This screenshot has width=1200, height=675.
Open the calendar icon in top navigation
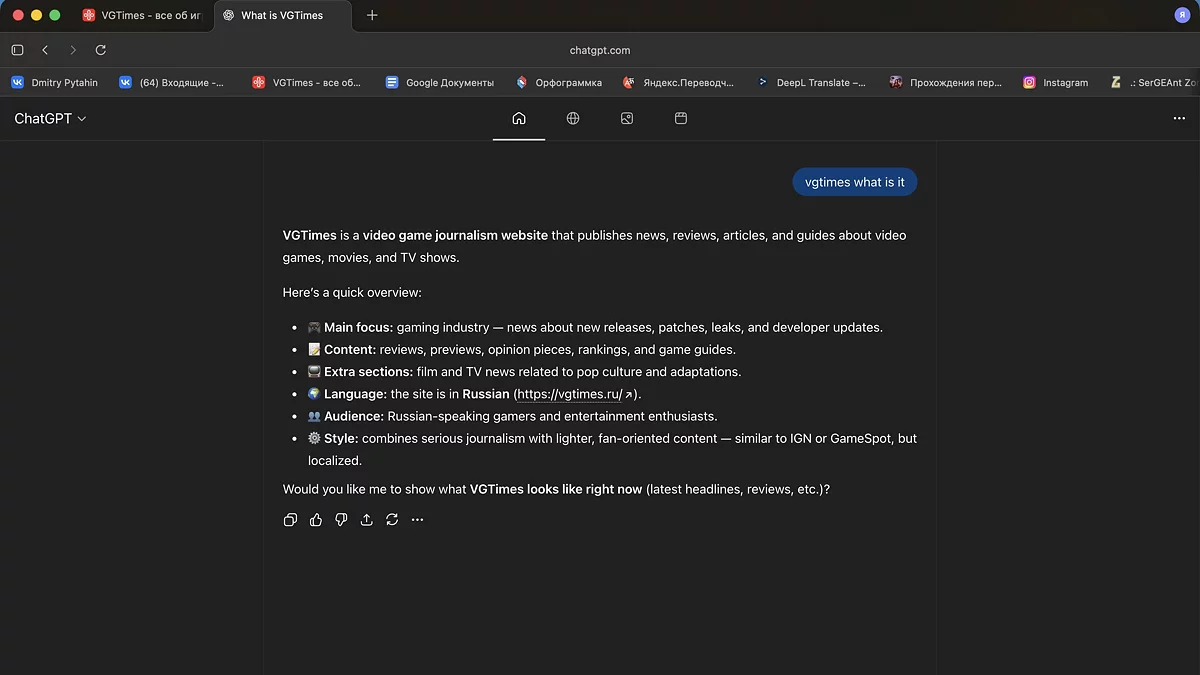(x=681, y=119)
